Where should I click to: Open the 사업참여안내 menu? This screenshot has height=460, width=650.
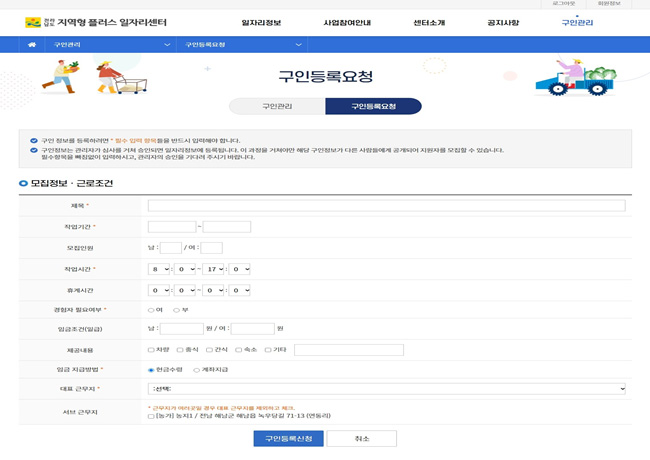(347, 23)
